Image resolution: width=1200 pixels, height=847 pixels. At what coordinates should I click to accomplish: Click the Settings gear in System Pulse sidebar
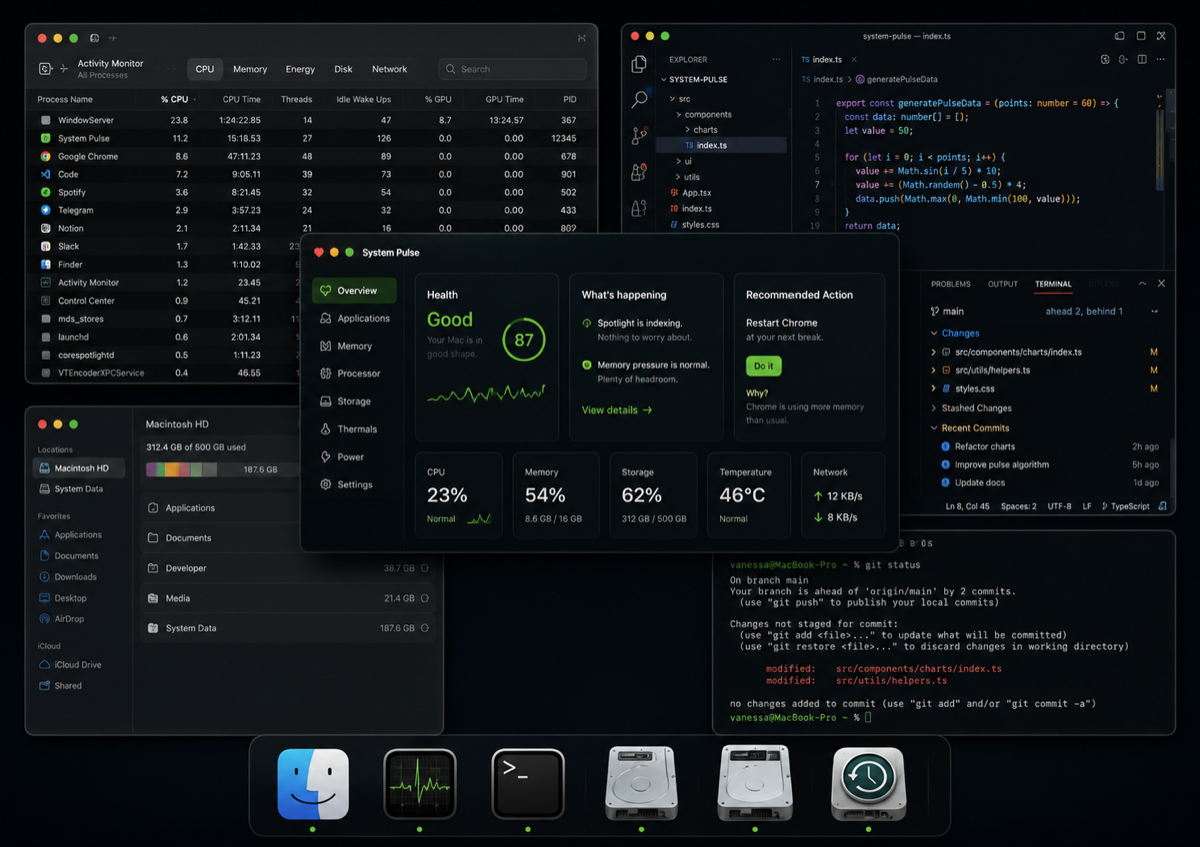pyautogui.click(x=326, y=484)
